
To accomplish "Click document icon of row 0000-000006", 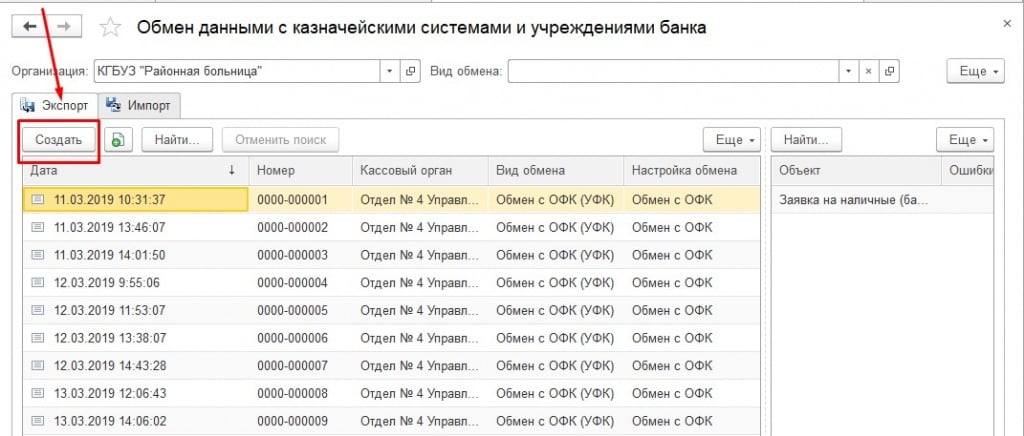I will 38,338.
